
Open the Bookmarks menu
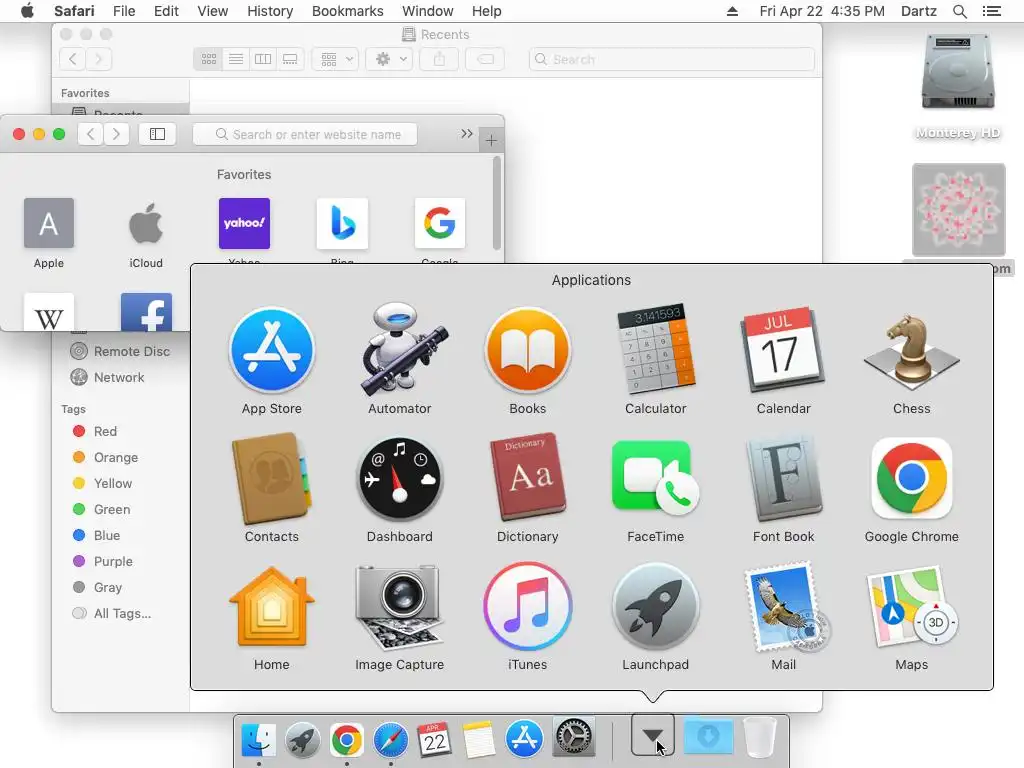coord(348,11)
